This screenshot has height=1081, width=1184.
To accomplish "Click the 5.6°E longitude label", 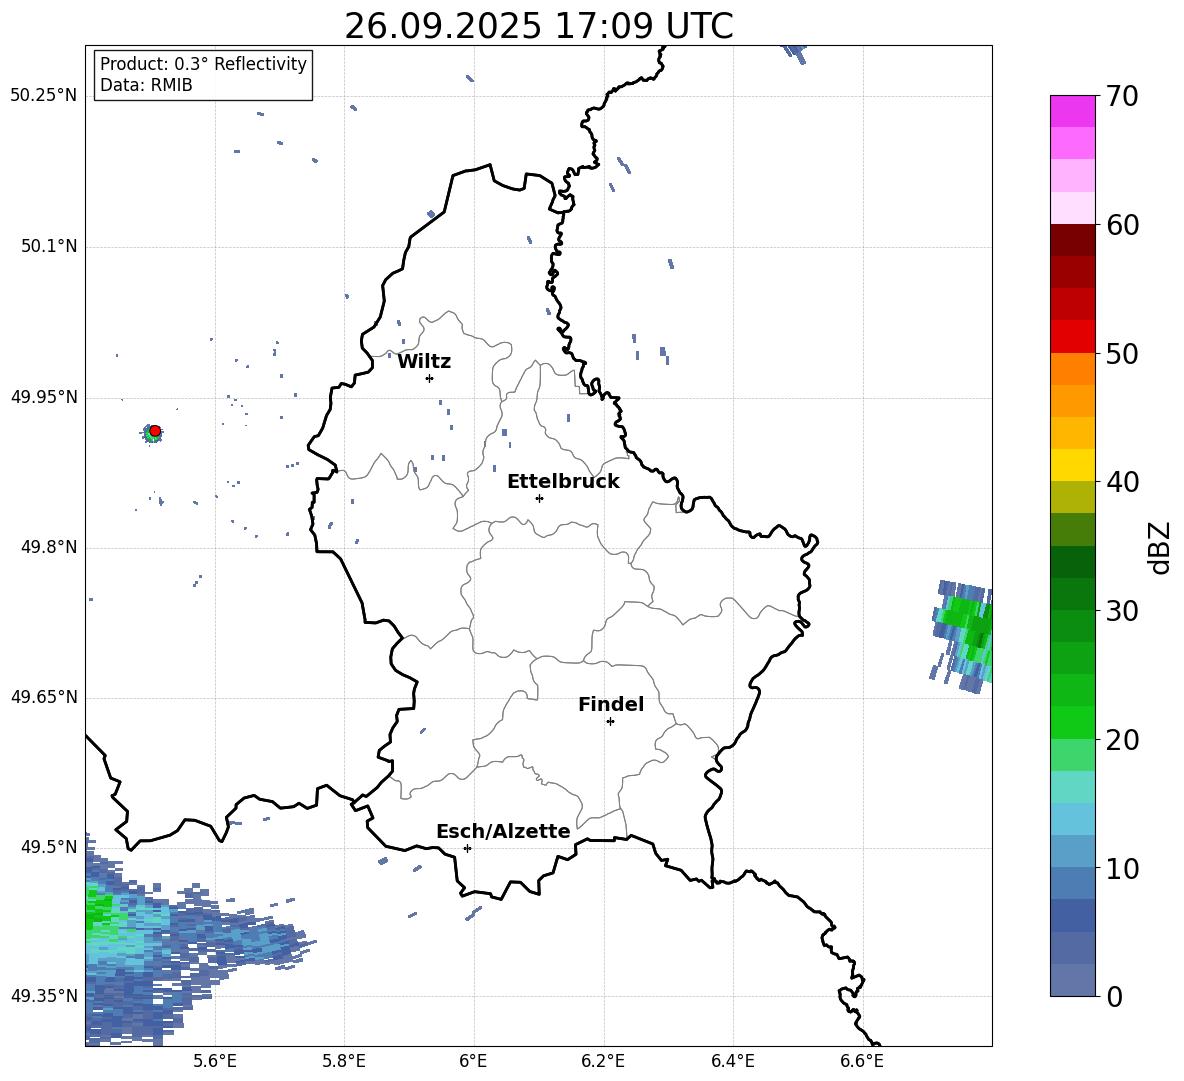I will pyautogui.click(x=214, y=1061).
